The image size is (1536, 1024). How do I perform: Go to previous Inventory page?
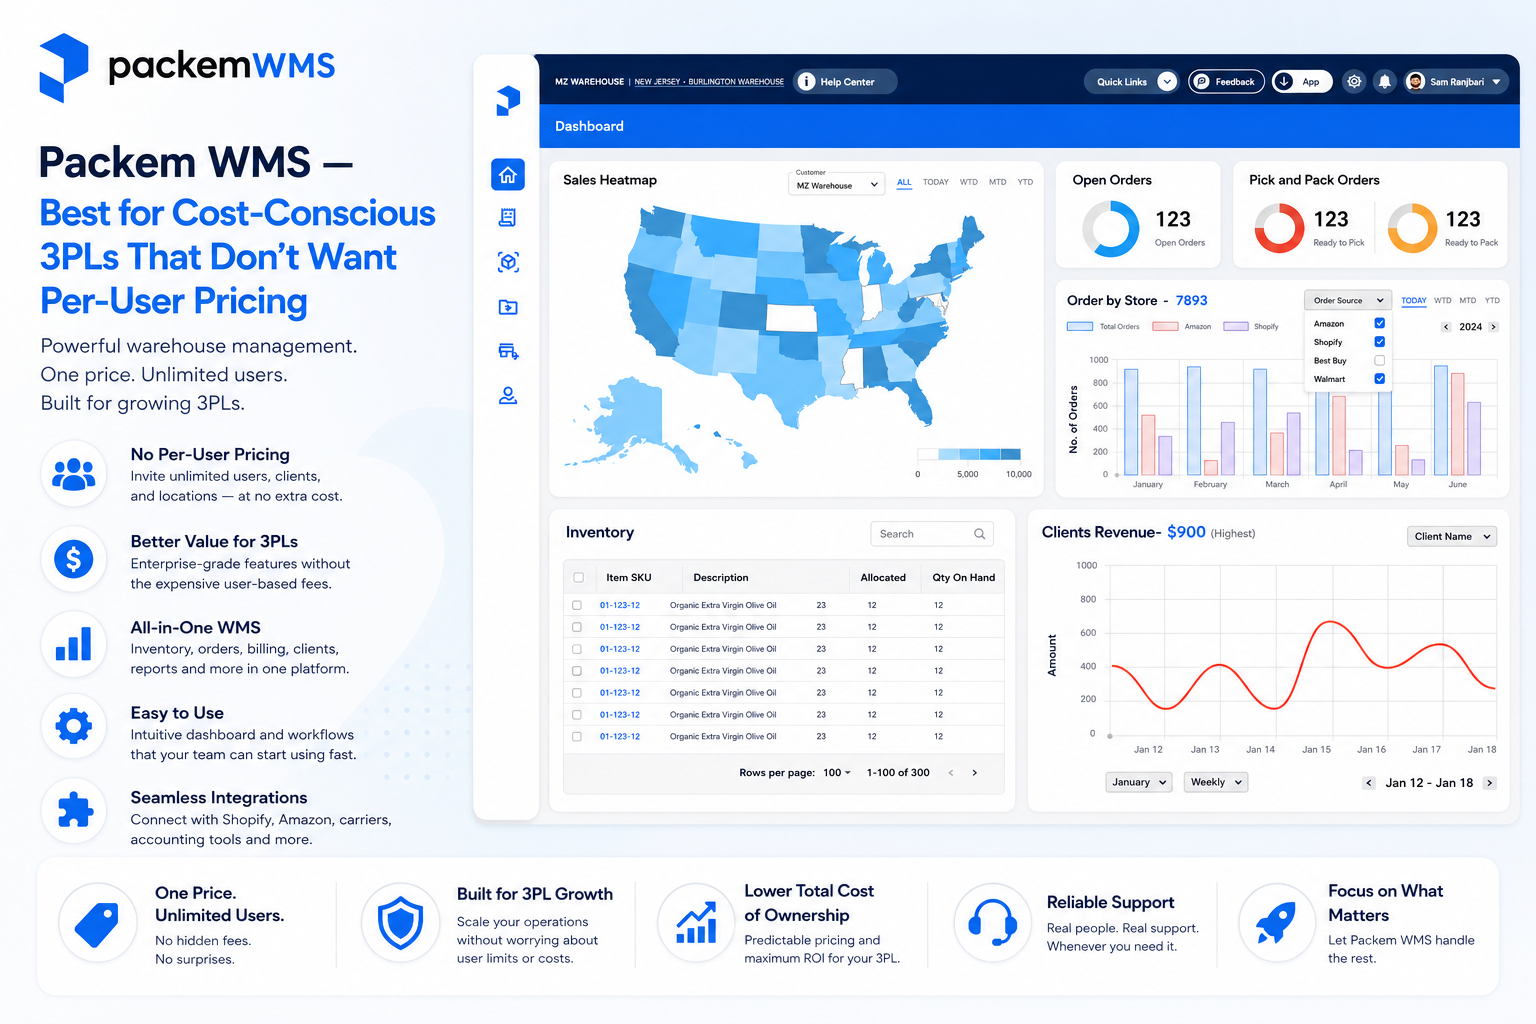tap(951, 773)
